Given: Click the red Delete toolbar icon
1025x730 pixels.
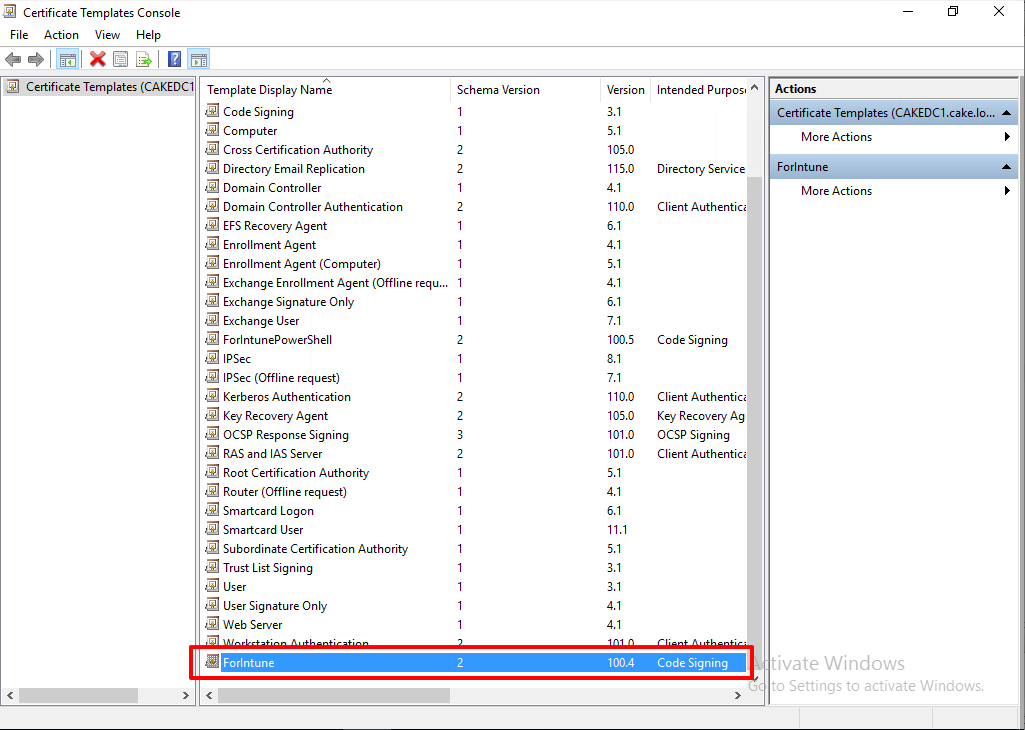Looking at the screenshot, I should [x=97, y=59].
